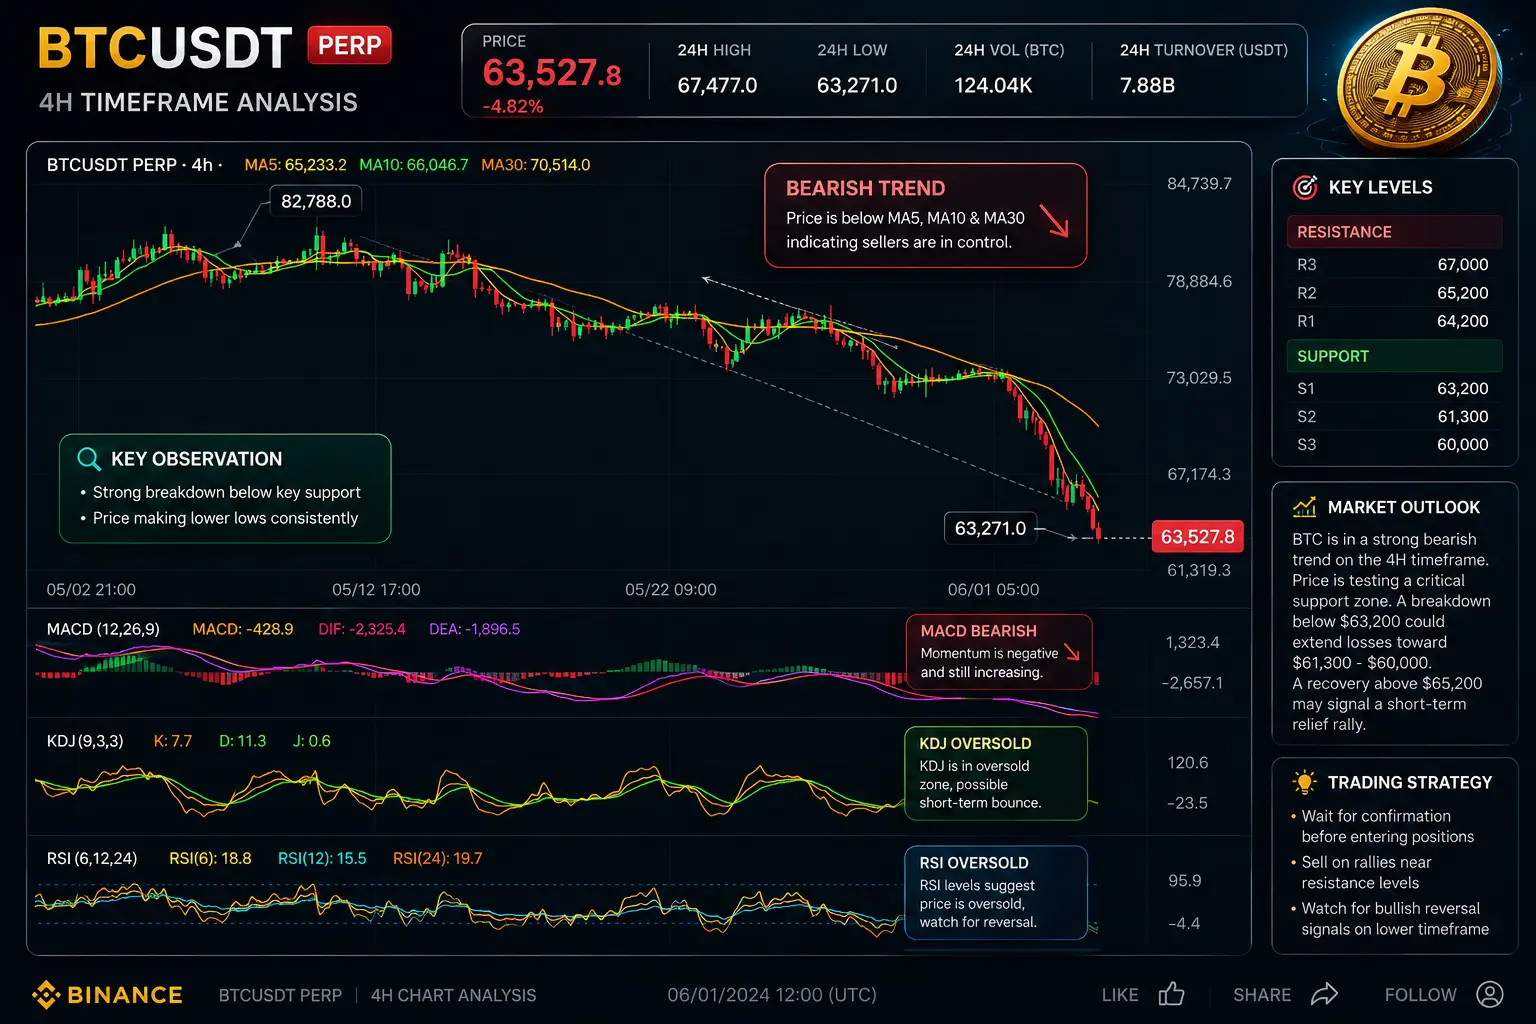Click the red 63,527.8 price tag on the axis
Screen dimensions: 1536x1024
coord(1197,537)
